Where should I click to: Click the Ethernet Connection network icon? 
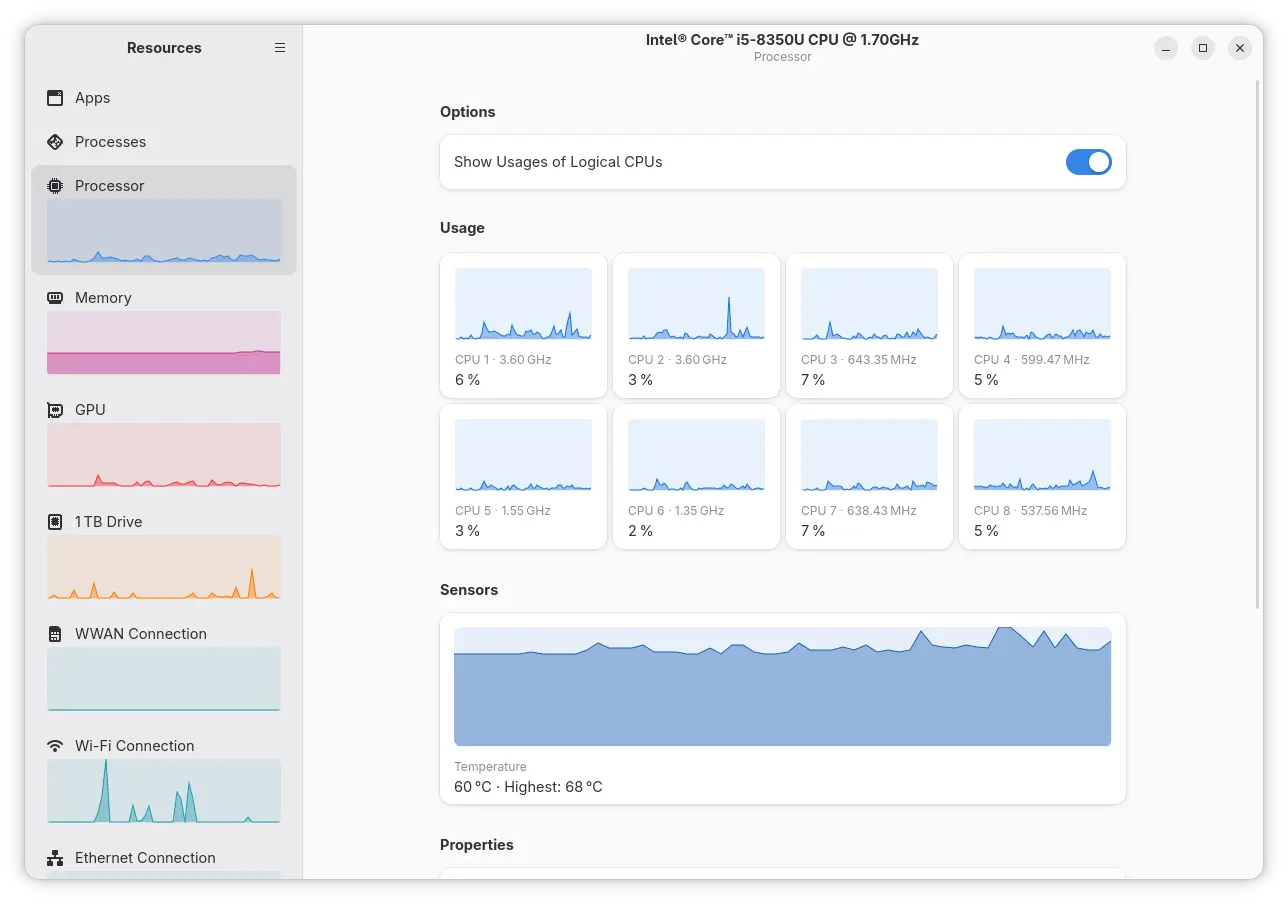(55, 858)
